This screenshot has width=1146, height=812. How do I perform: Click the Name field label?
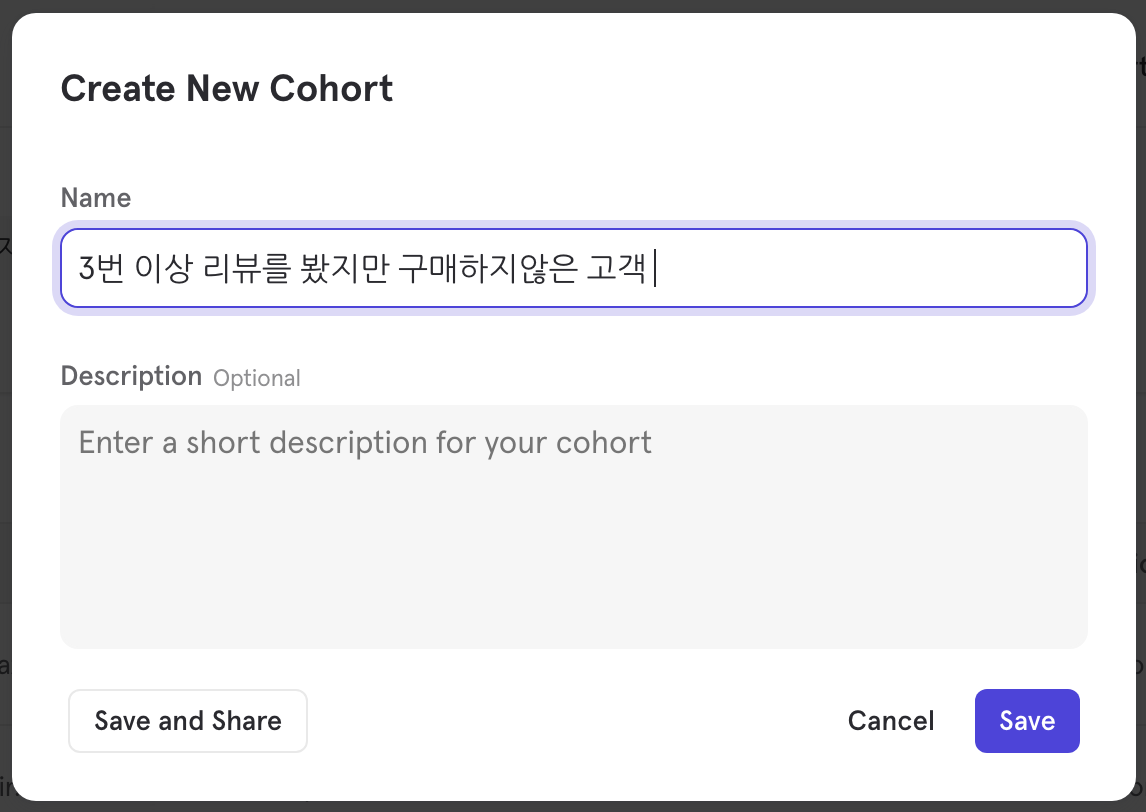pyautogui.click(x=96, y=197)
